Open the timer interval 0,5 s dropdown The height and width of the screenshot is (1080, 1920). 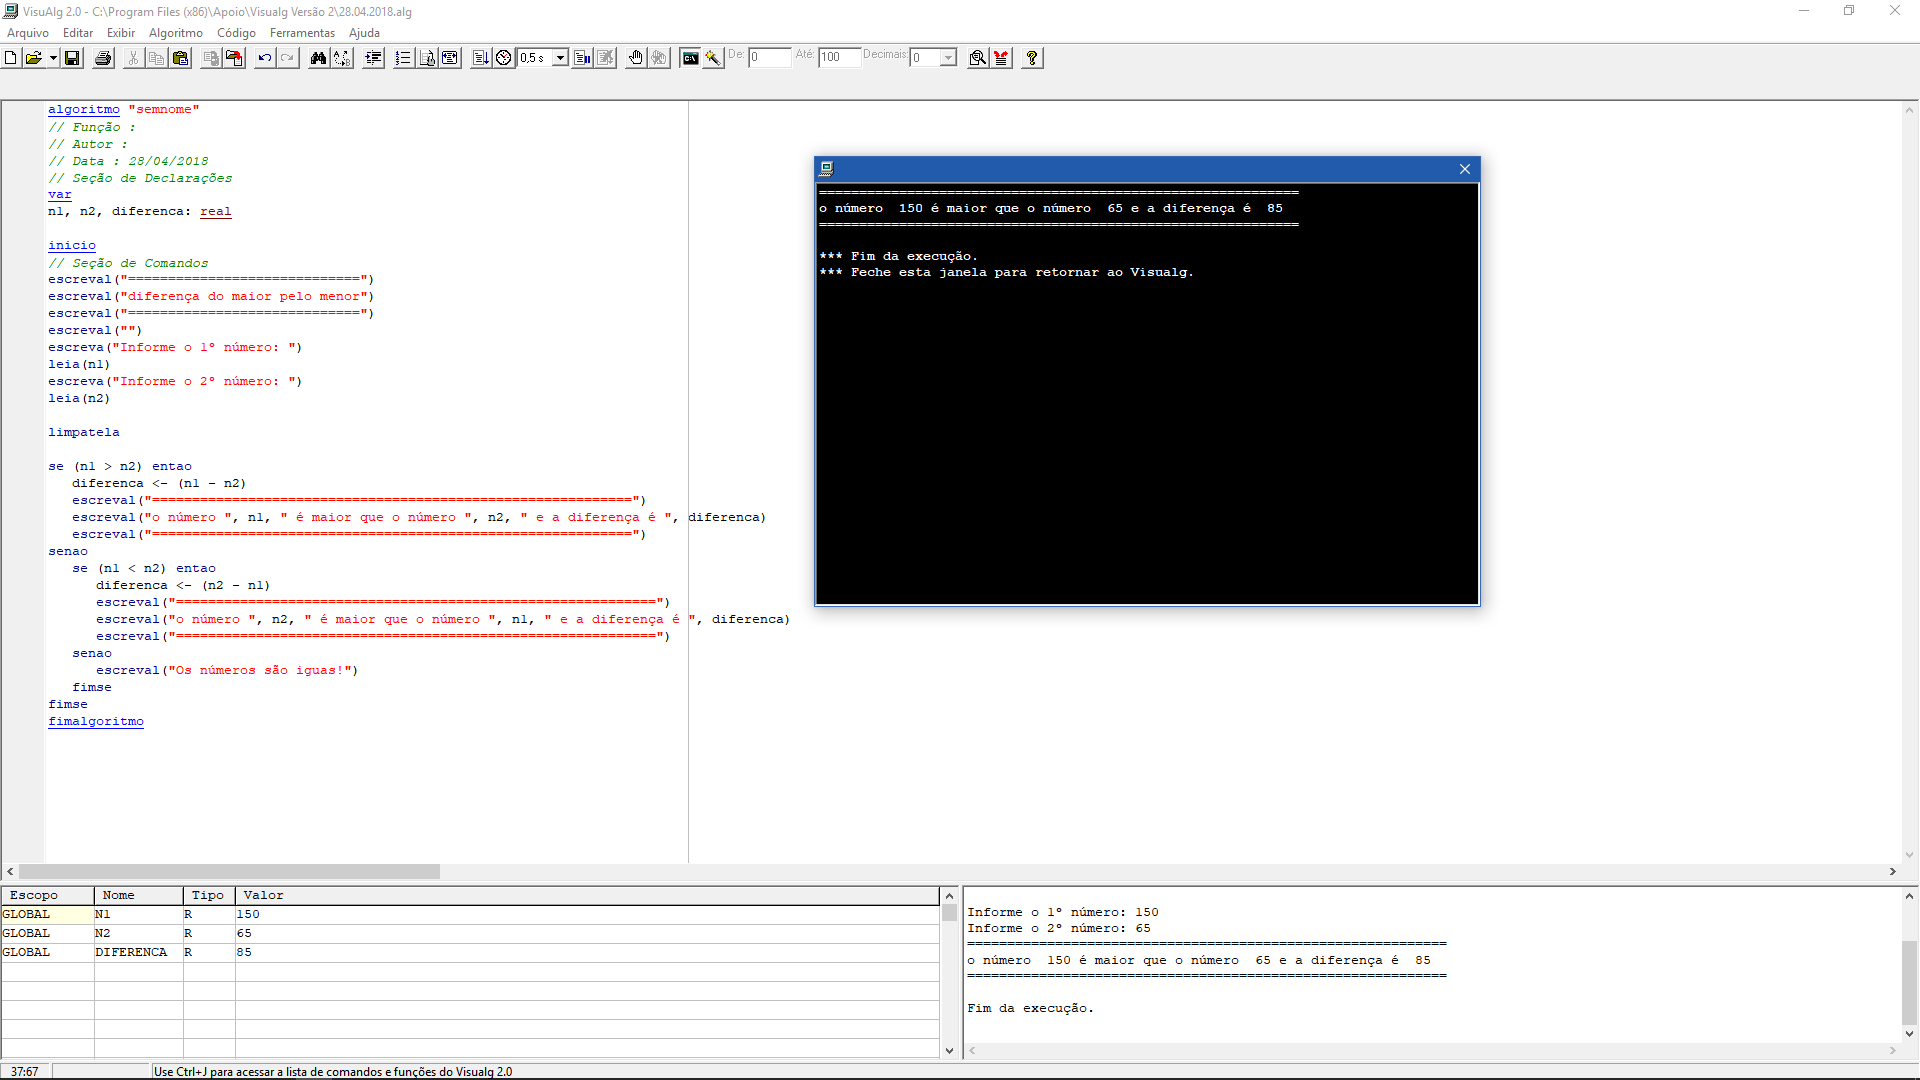[x=560, y=58]
